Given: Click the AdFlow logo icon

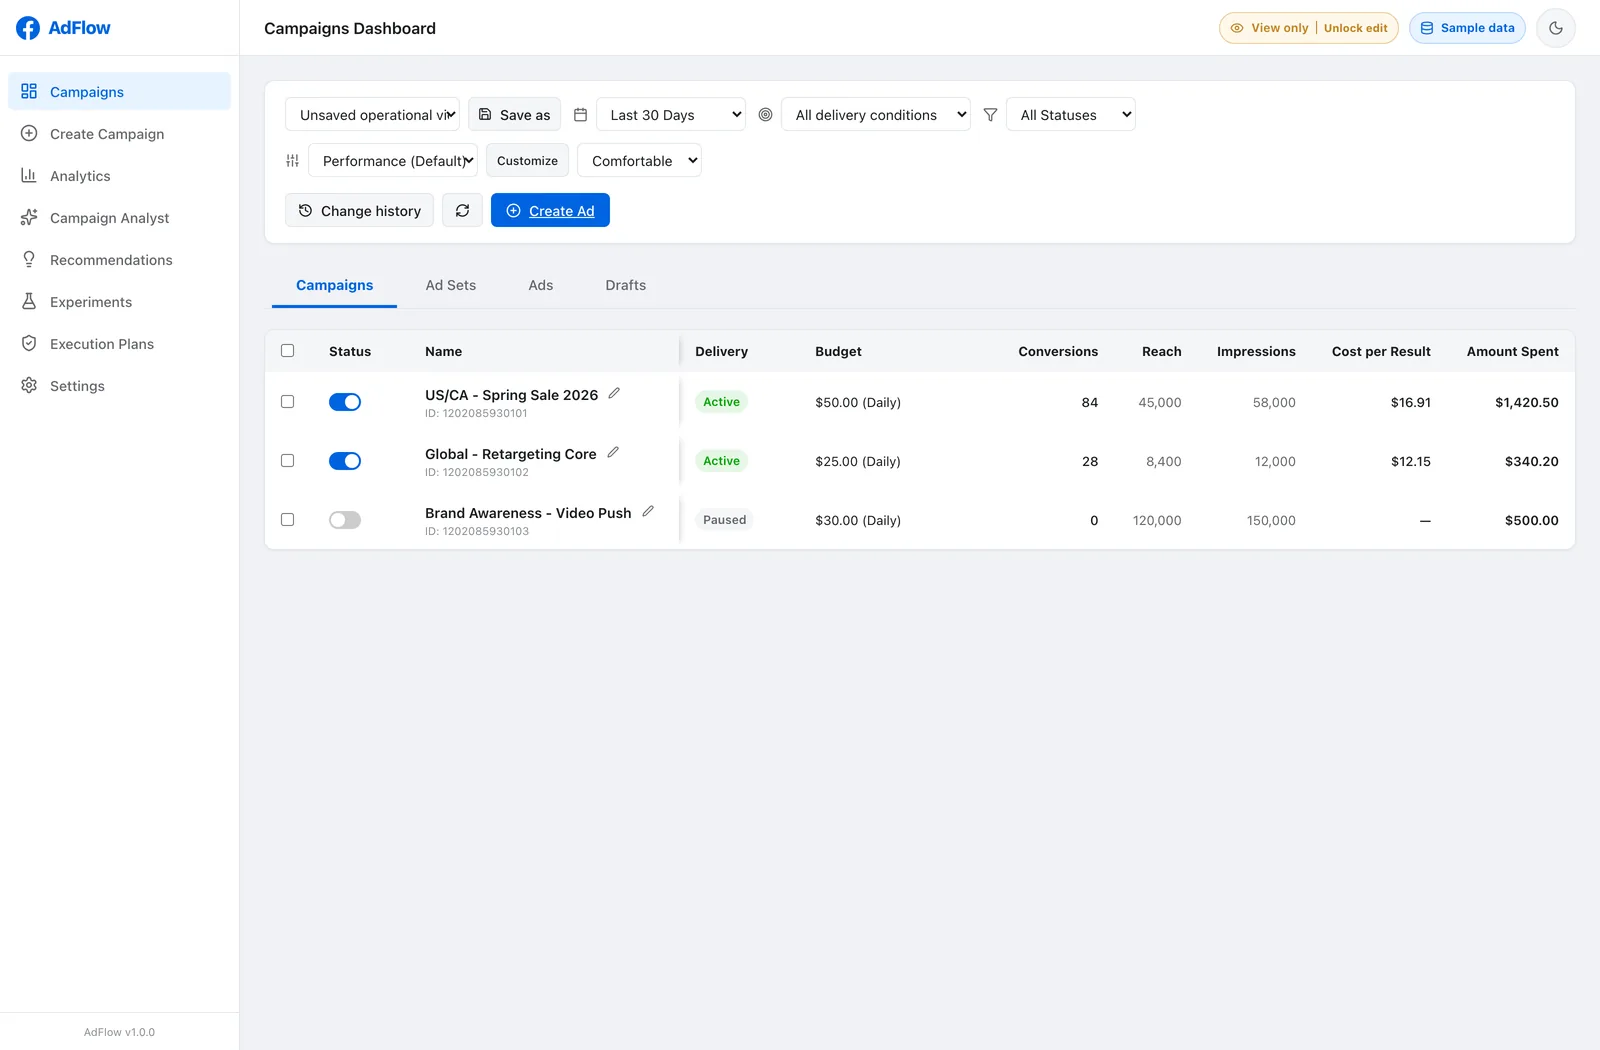Looking at the screenshot, I should pyautogui.click(x=28, y=28).
